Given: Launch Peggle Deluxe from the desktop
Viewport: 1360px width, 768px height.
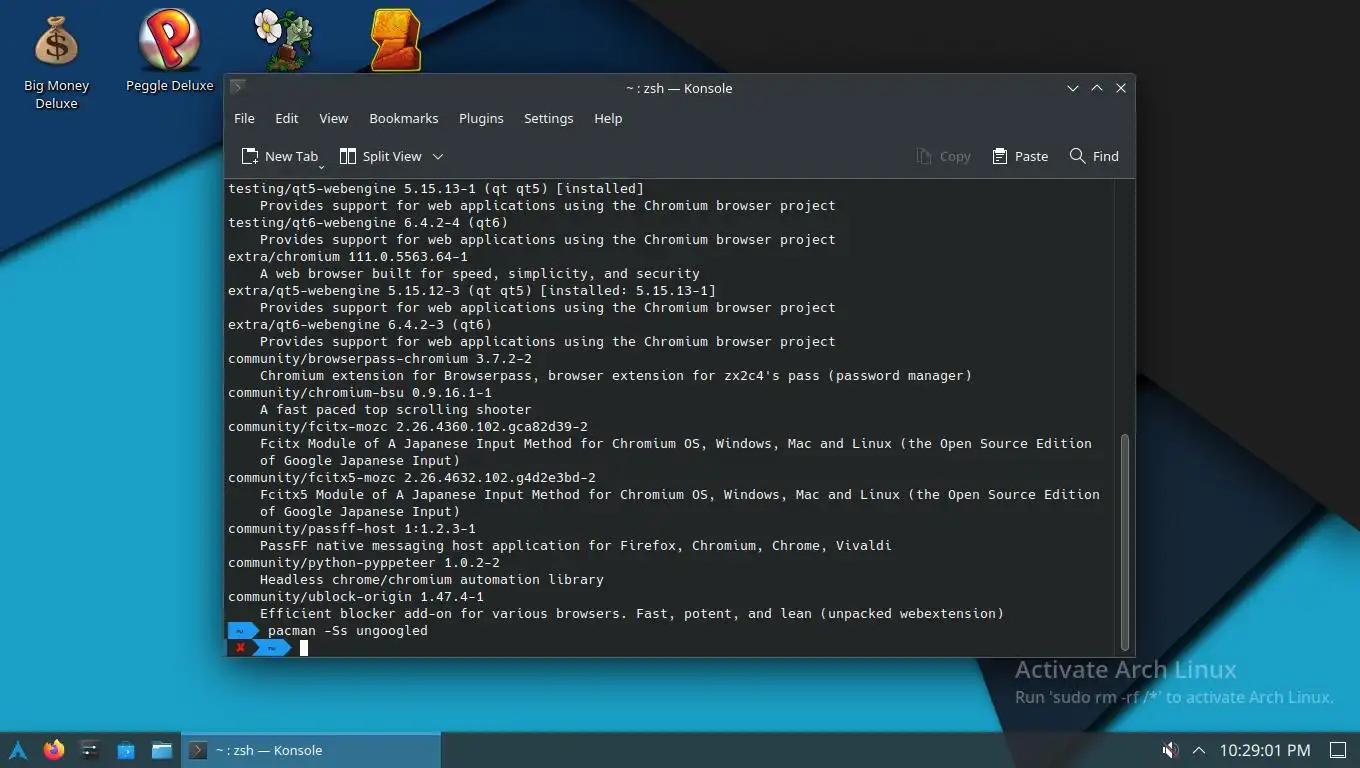Looking at the screenshot, I should pos(169,52).
